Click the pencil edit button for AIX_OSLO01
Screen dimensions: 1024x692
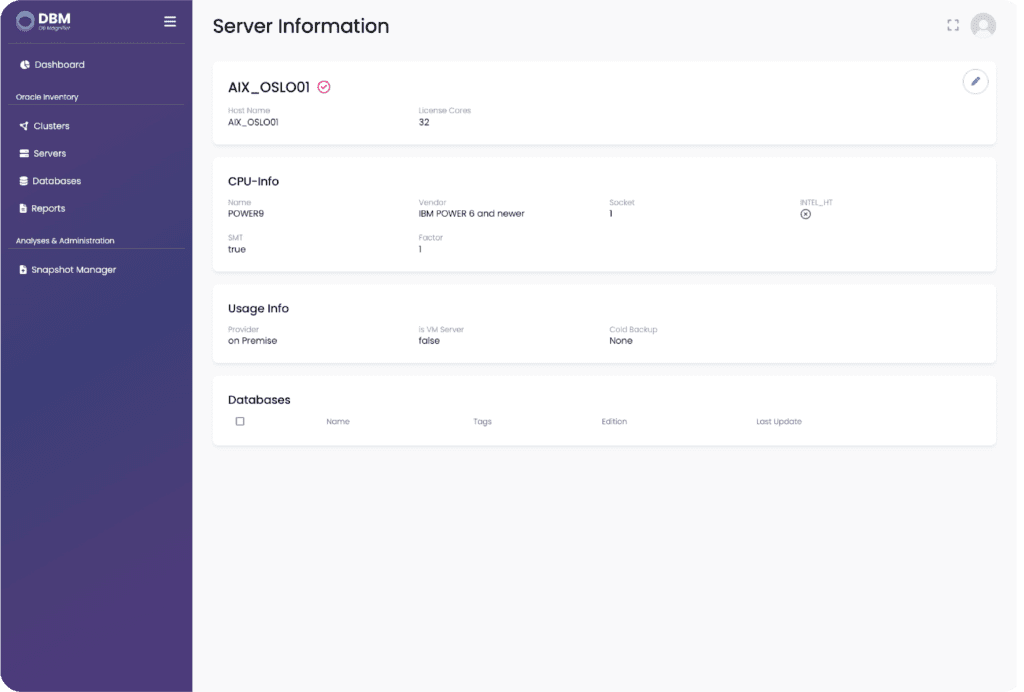coord(975,82)
